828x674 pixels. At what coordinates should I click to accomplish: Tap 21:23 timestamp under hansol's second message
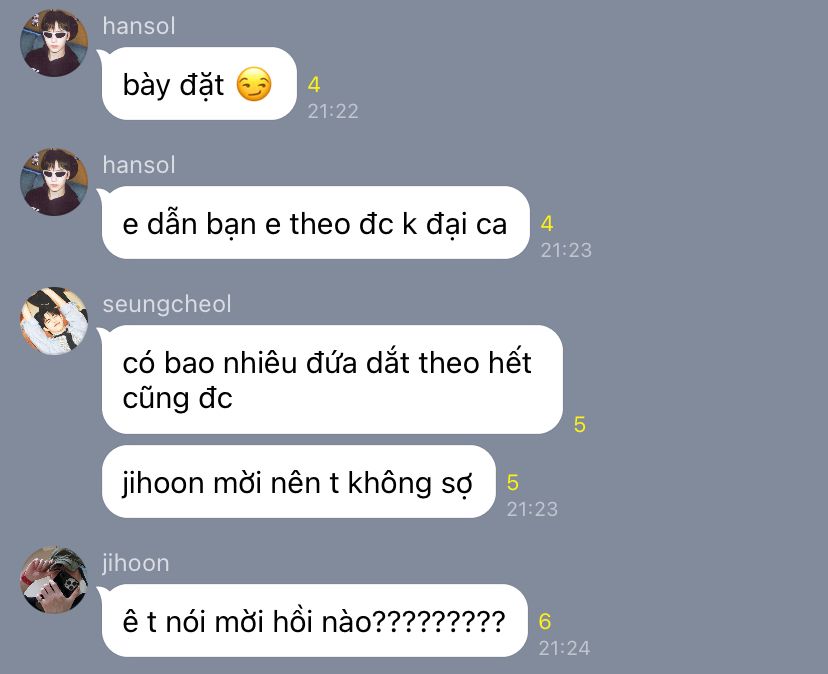[566, 250]
